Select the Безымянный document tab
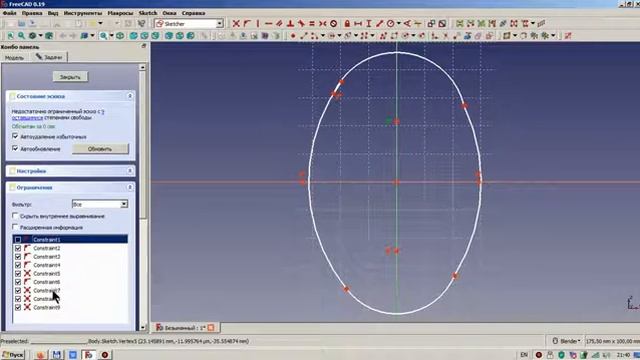This screenshot has width=640, height=360. [x=185, y=327]
